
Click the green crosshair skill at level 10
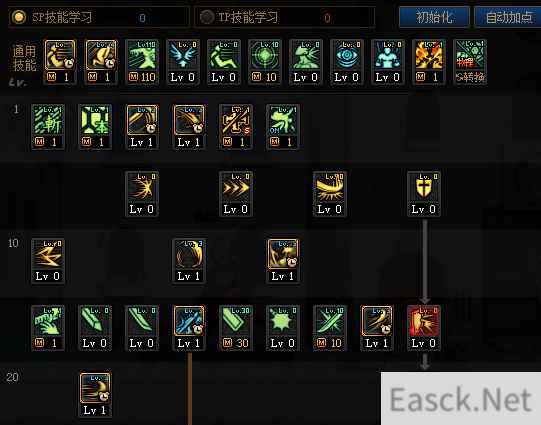(x=265, y=55)
